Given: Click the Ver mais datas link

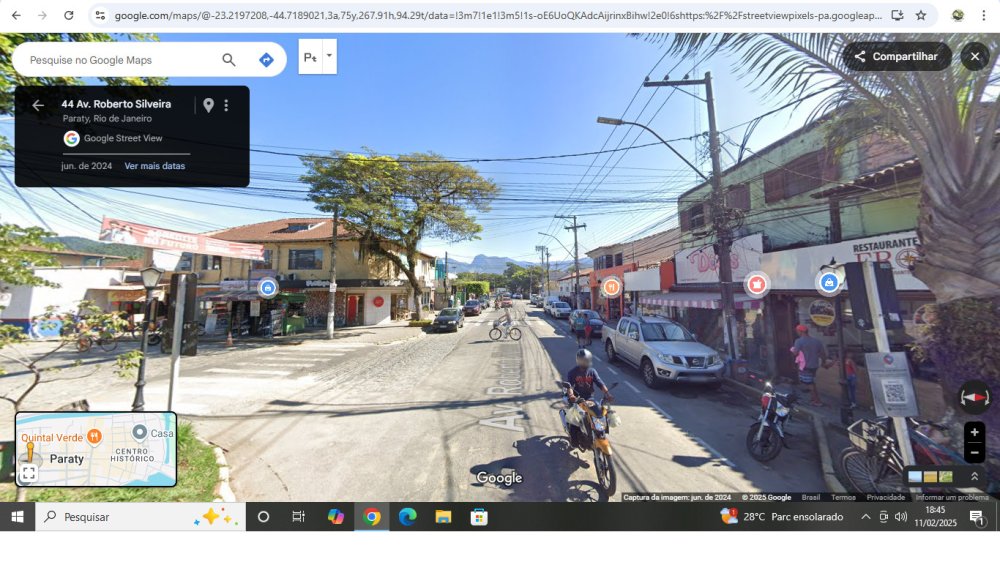Looking at the screenshot, I should click(x=154, y=166).
